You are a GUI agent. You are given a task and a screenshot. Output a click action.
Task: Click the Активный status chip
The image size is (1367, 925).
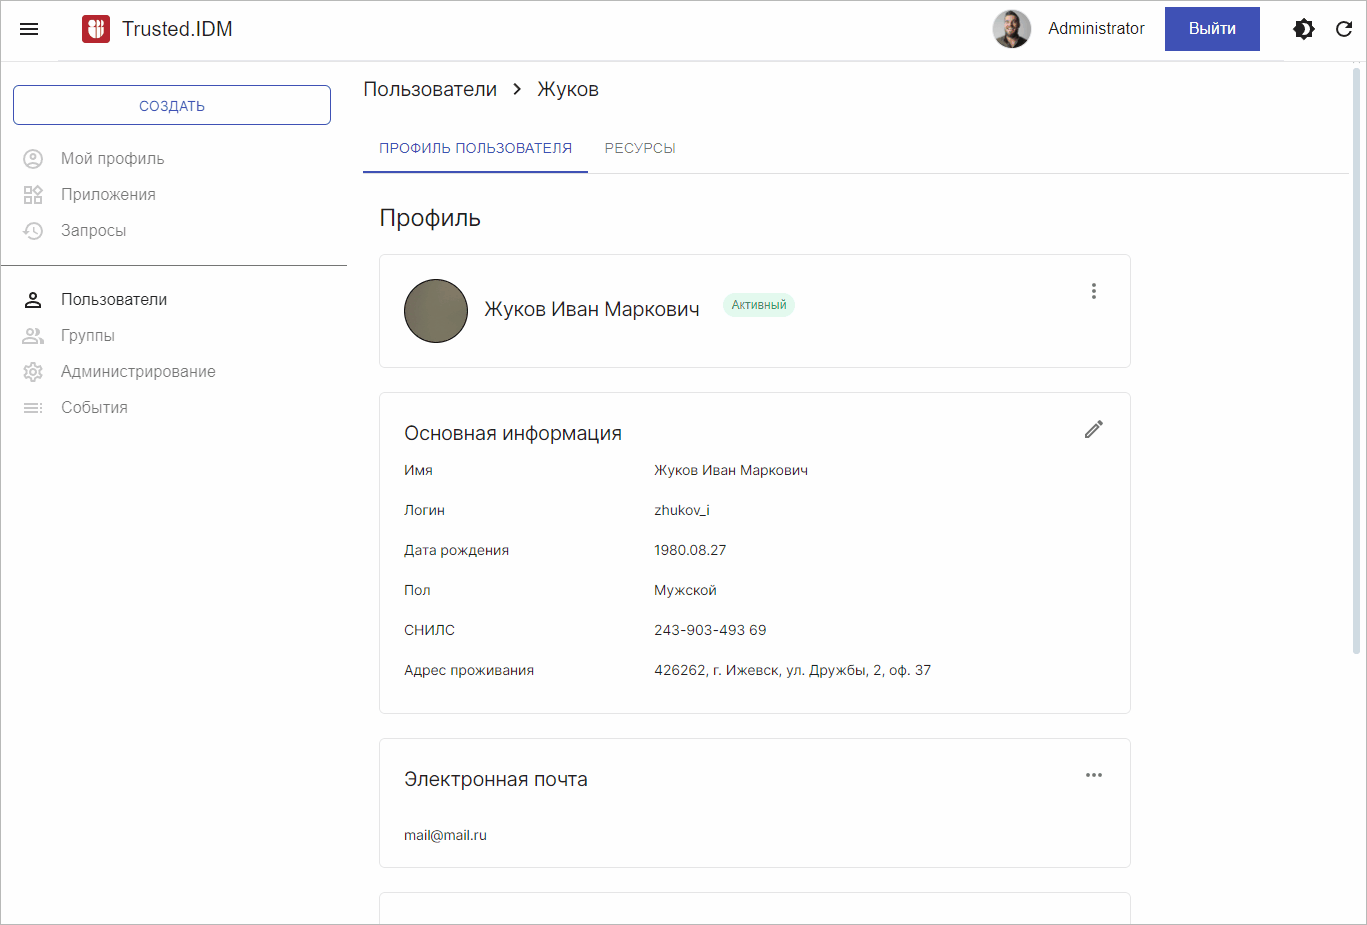point(758,304)
